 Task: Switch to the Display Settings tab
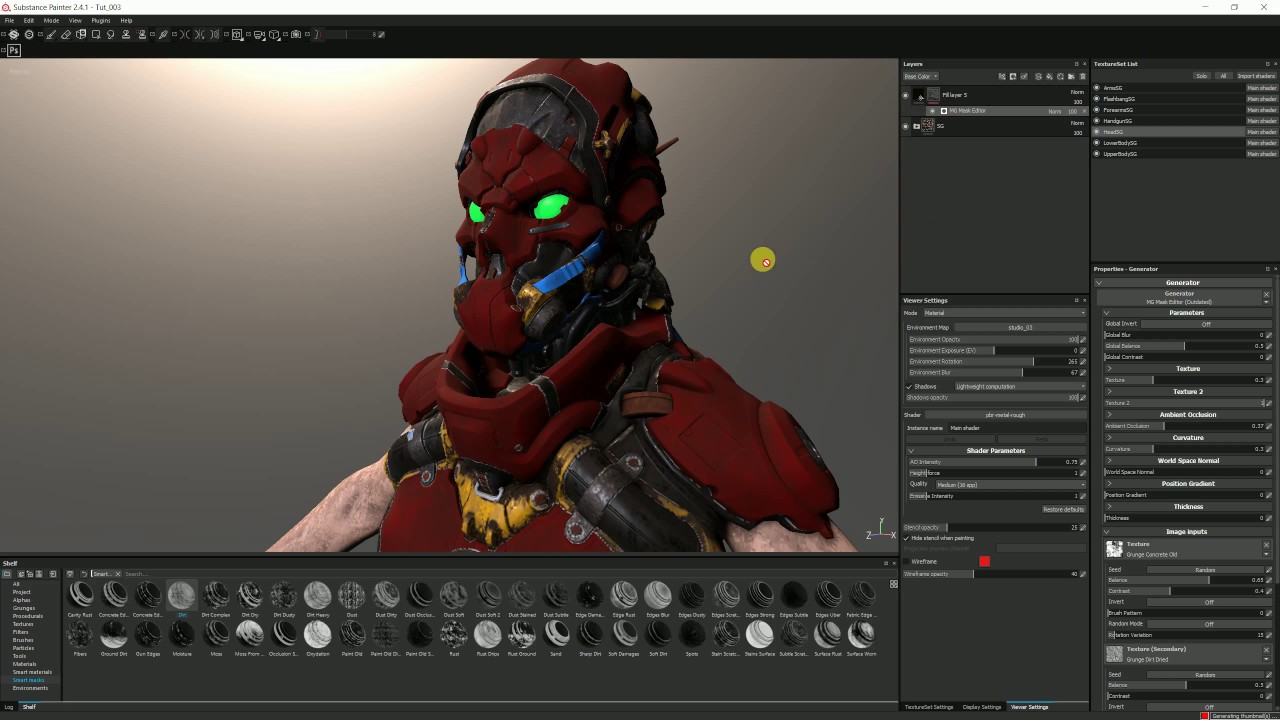(x=982, y=707)
